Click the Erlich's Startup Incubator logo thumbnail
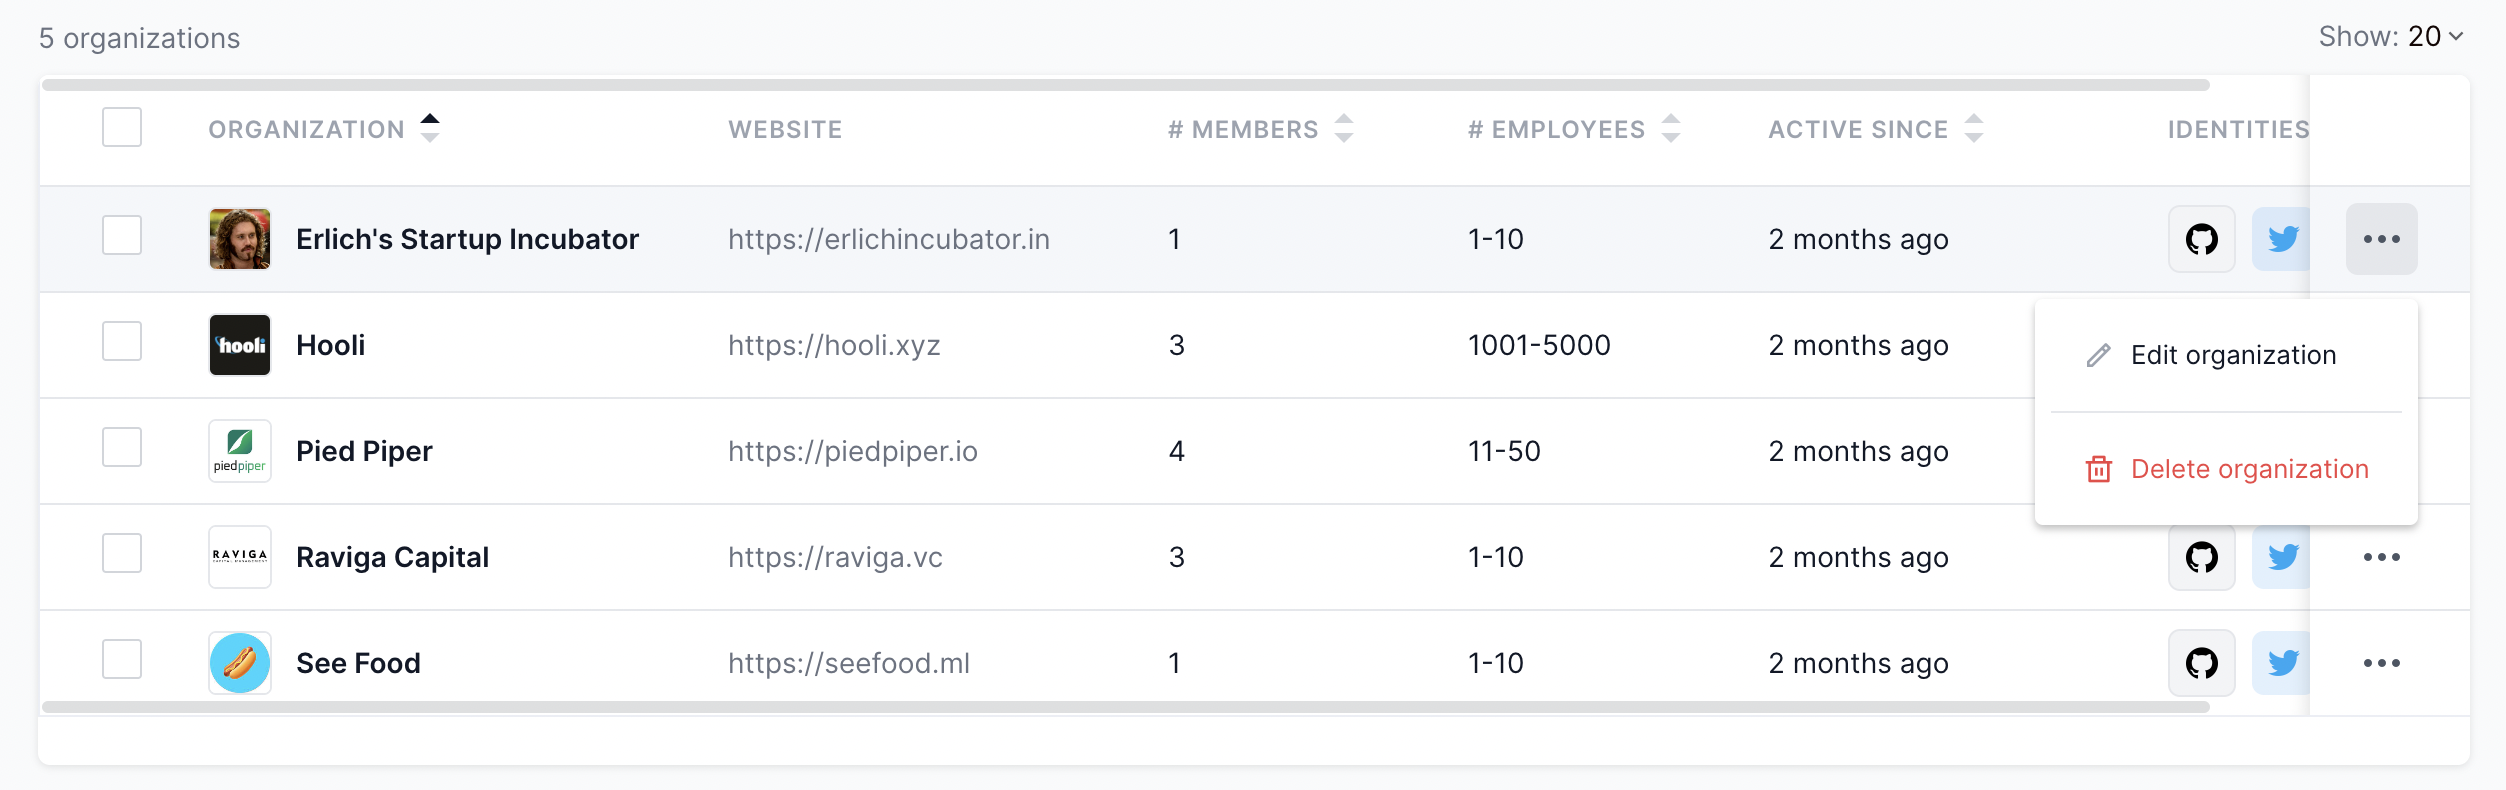The width and height of the screenshot is (2506, 790). click(240, 239)
